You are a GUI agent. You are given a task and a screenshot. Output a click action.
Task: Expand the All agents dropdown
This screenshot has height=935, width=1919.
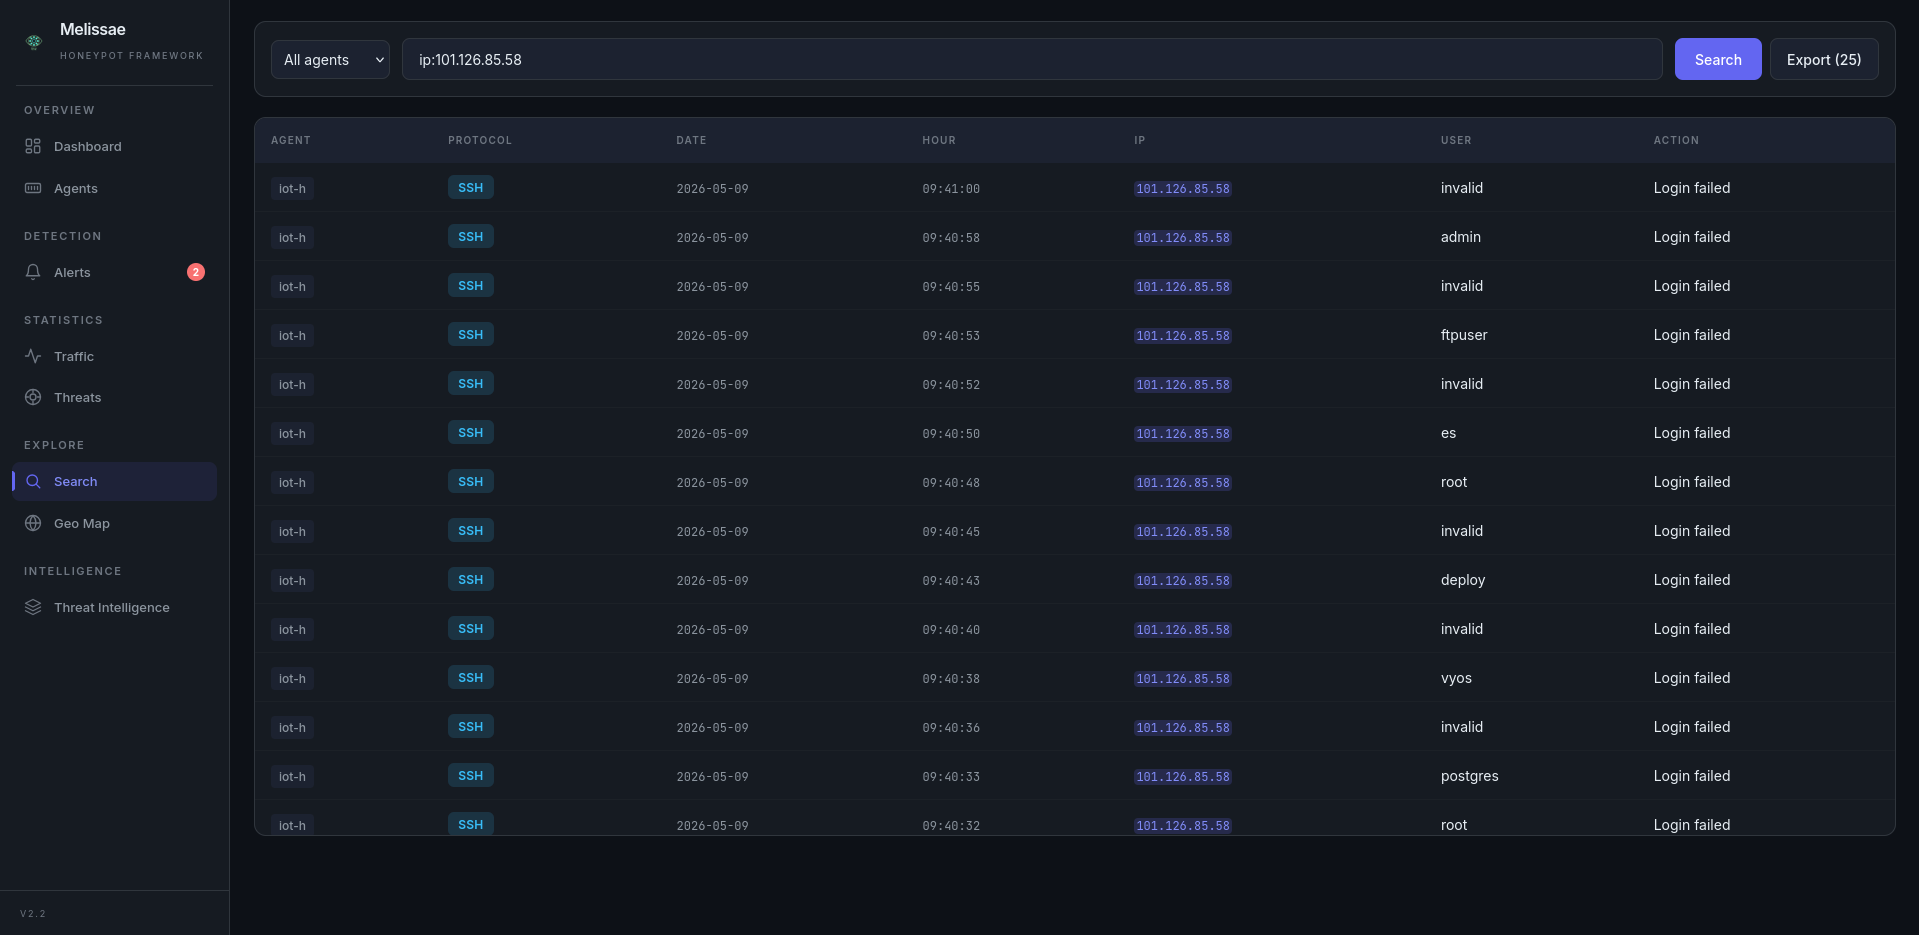click(x=330, y=59)
